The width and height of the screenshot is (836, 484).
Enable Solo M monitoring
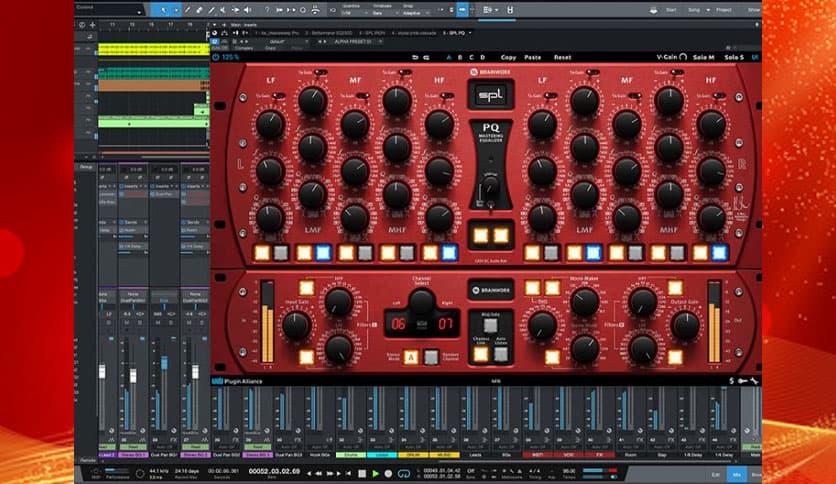703,57
